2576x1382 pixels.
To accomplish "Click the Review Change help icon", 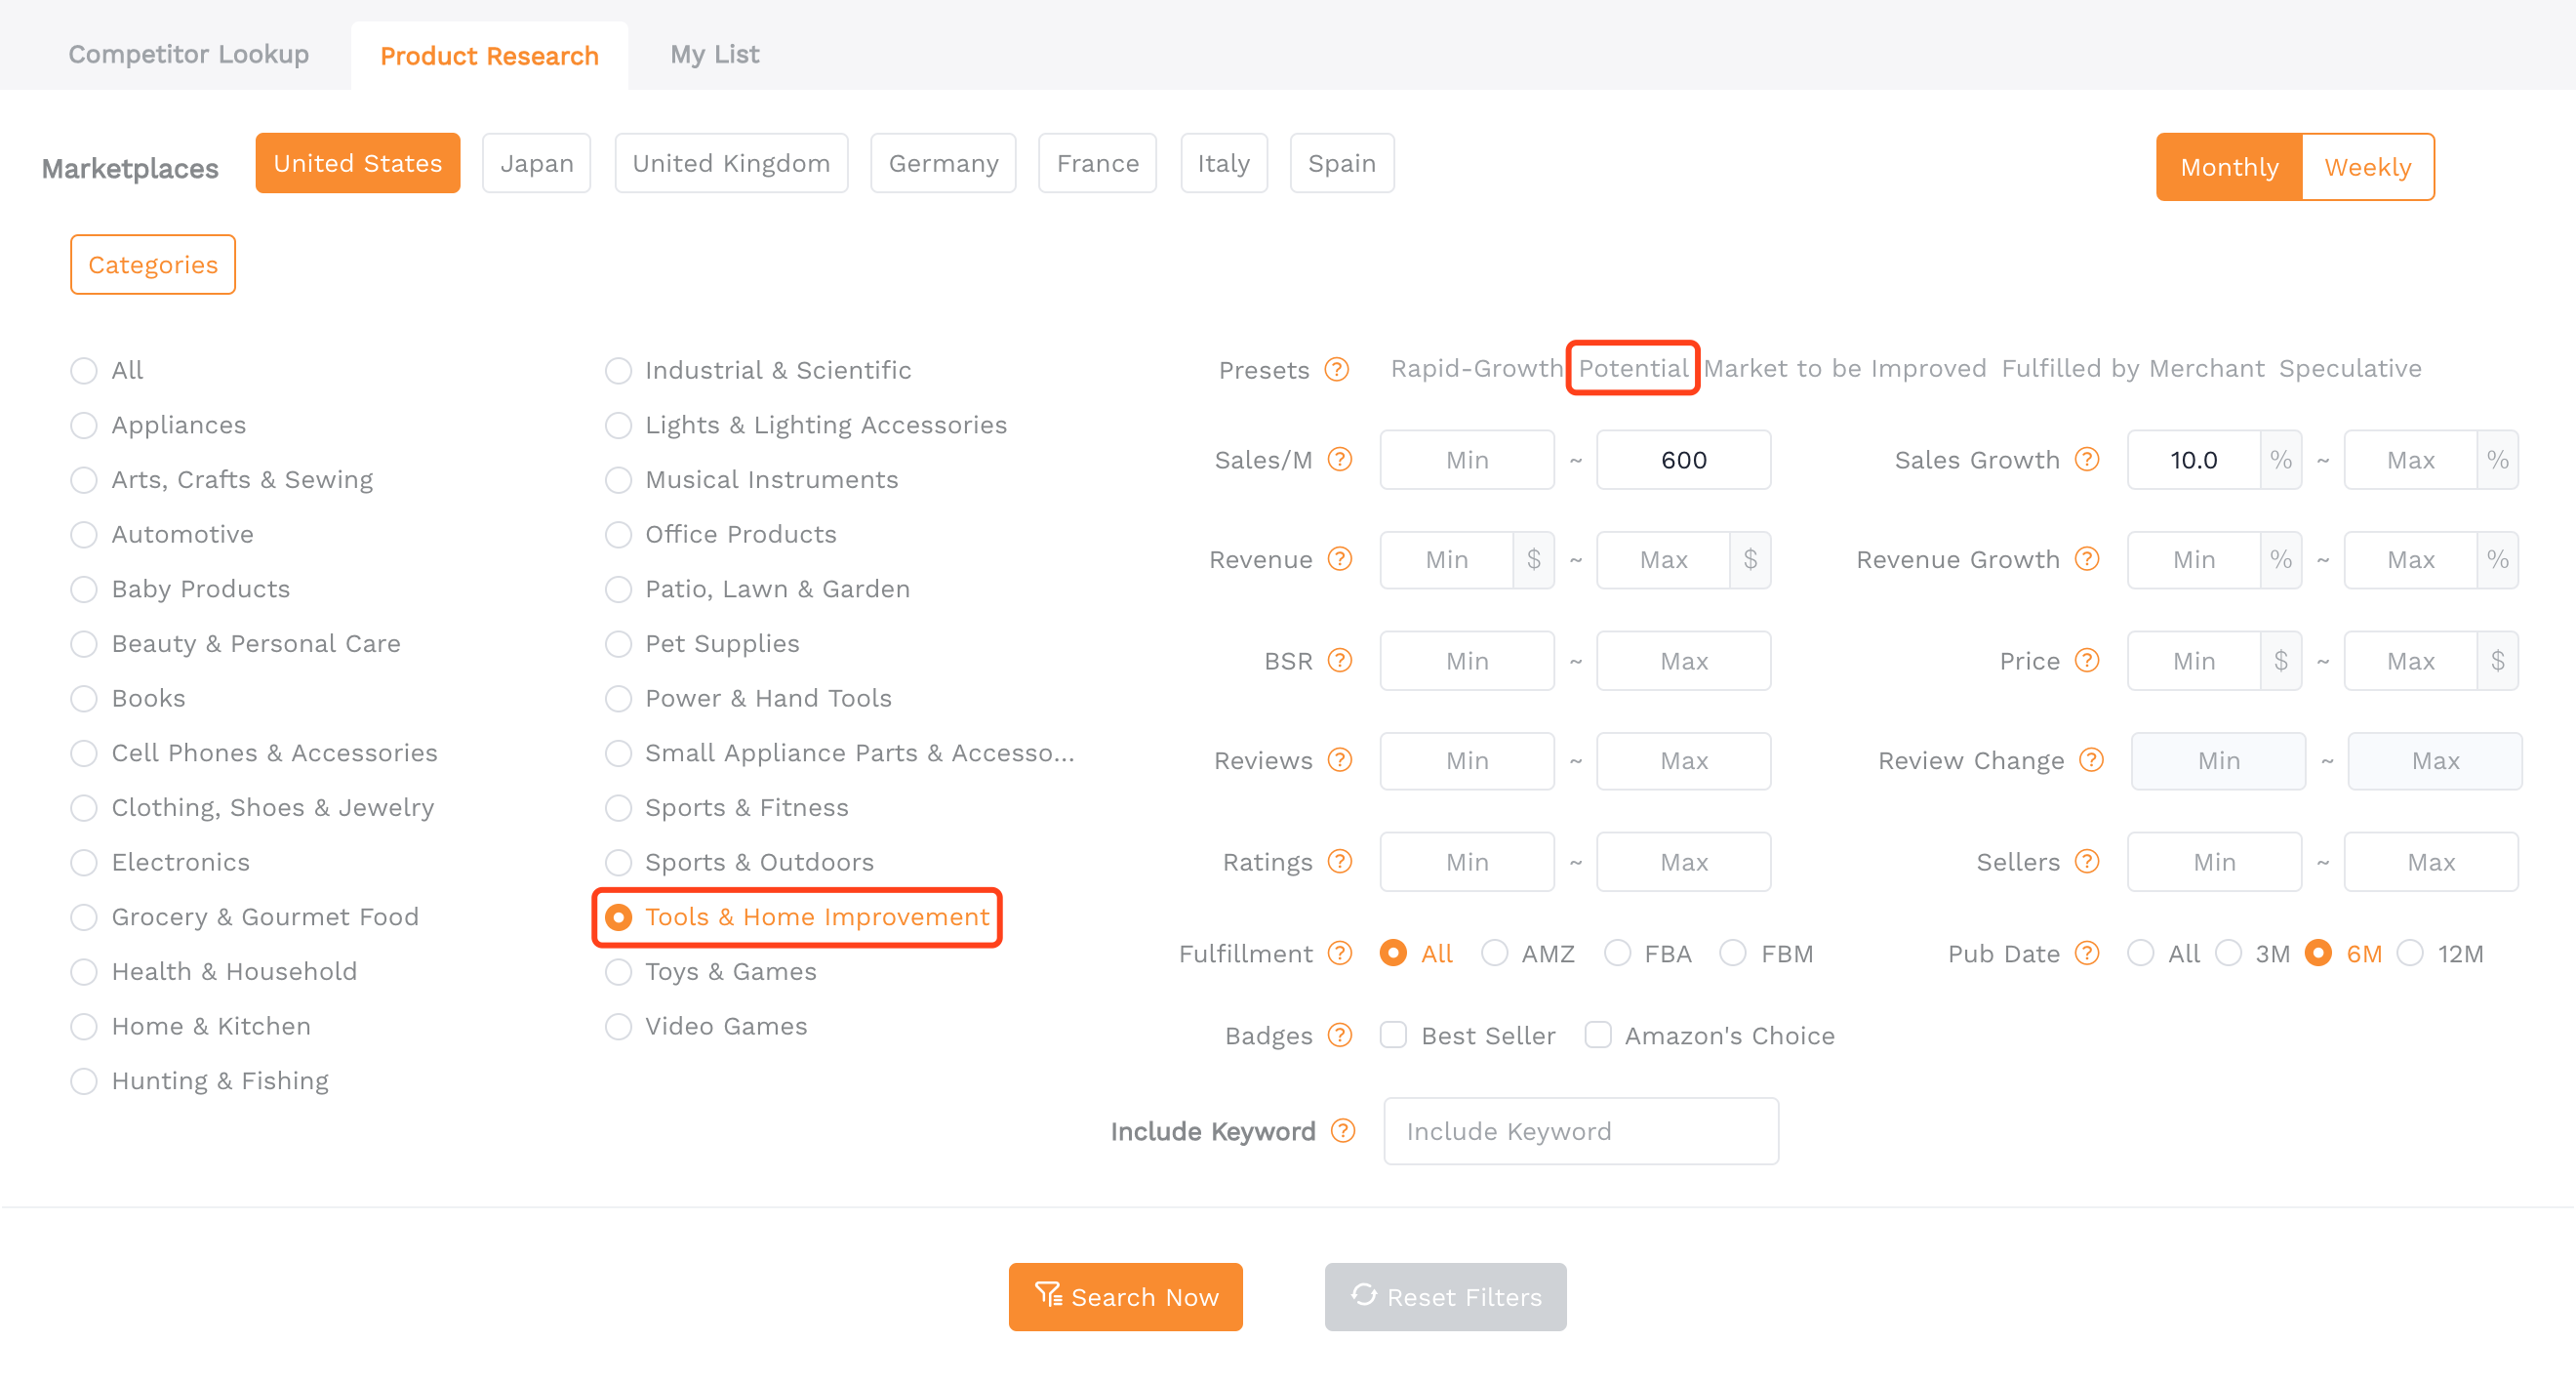I will (2091, 761).
